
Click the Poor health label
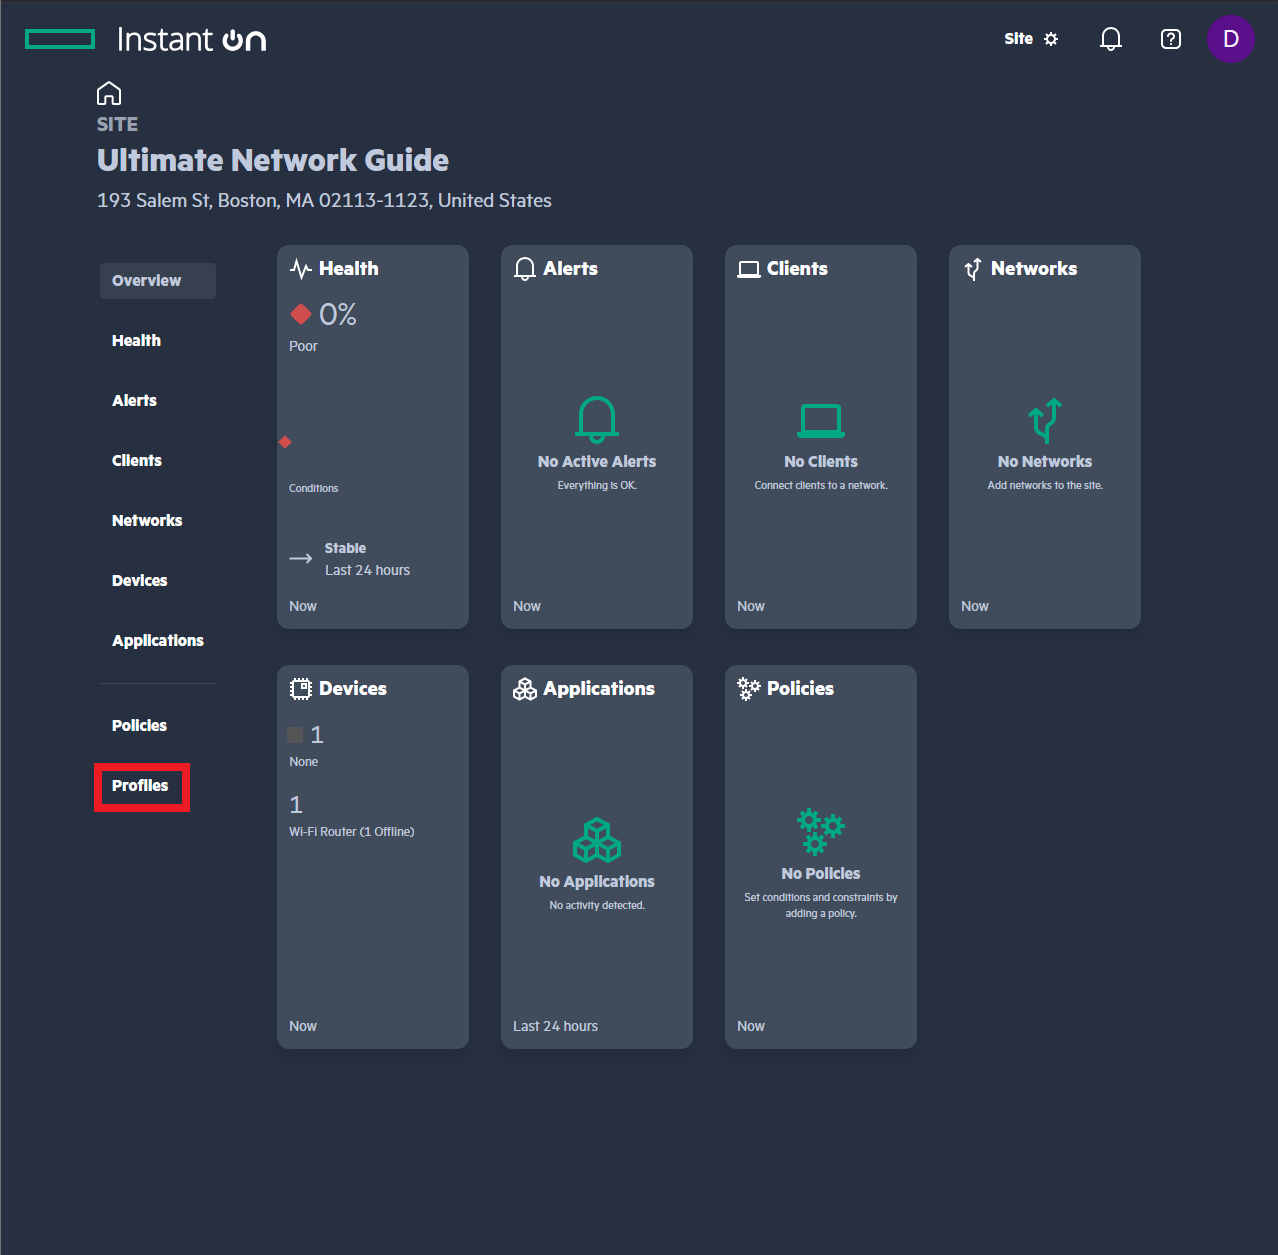303,346
